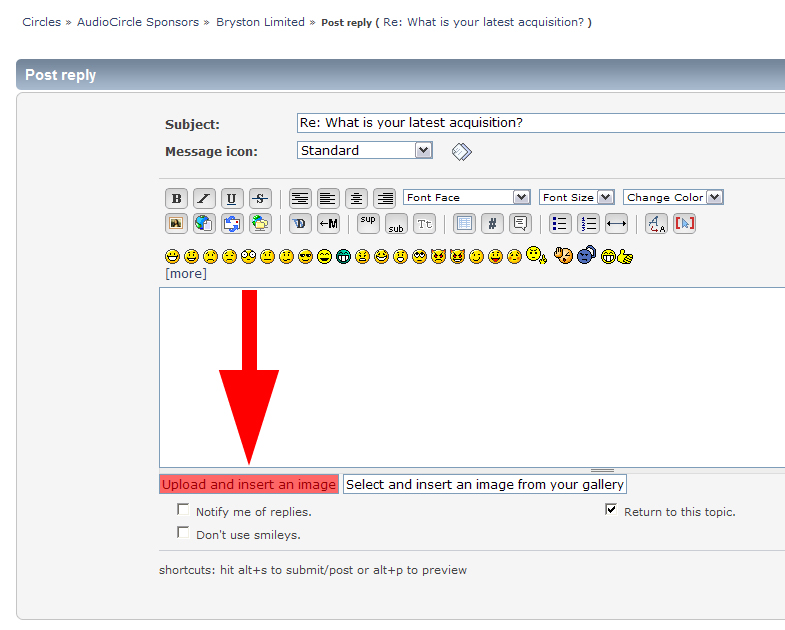785x630 pixels.
Task: Enable Notify me of replies checkbox
Action: pos(183,510)
